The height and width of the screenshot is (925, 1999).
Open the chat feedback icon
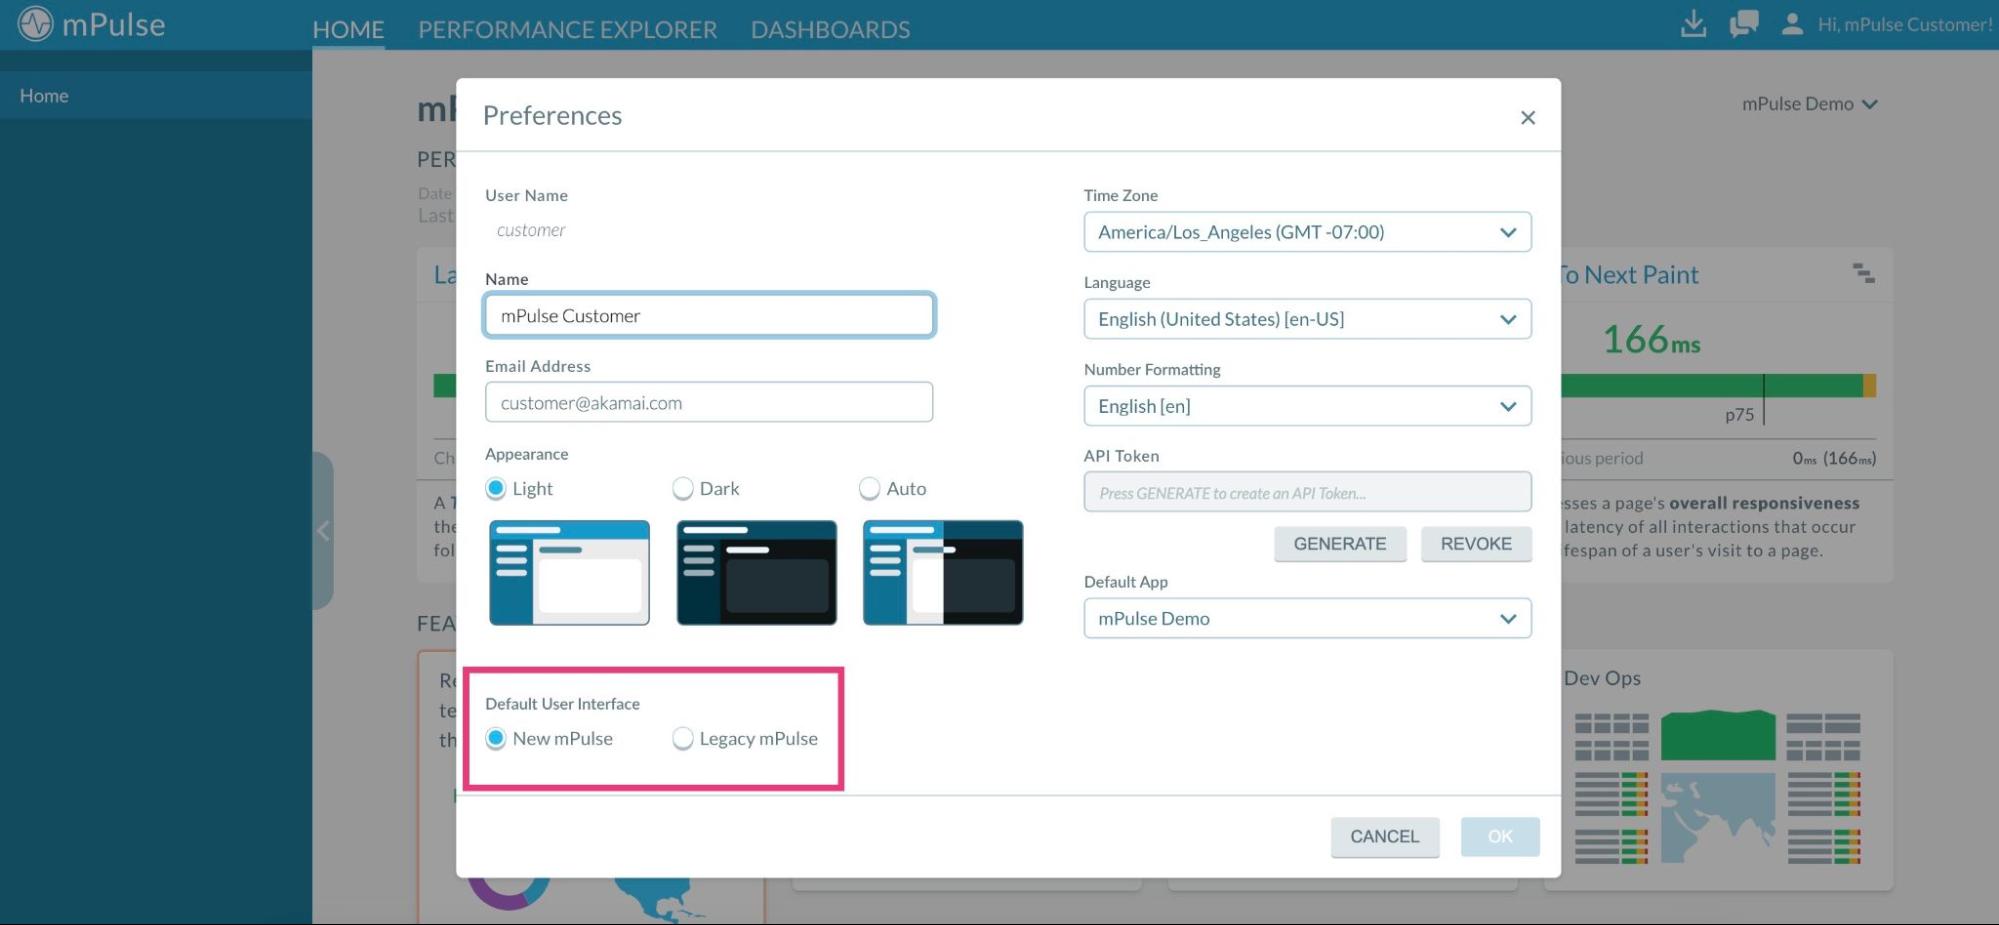pyautogui.click(x=1743, y=24)
